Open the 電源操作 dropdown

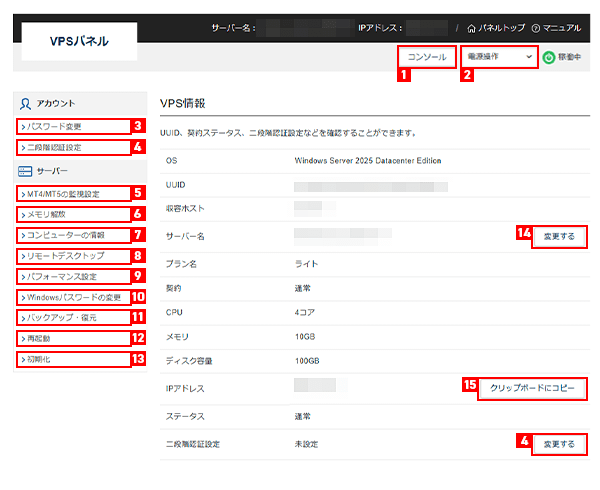(x=500, y=57)
